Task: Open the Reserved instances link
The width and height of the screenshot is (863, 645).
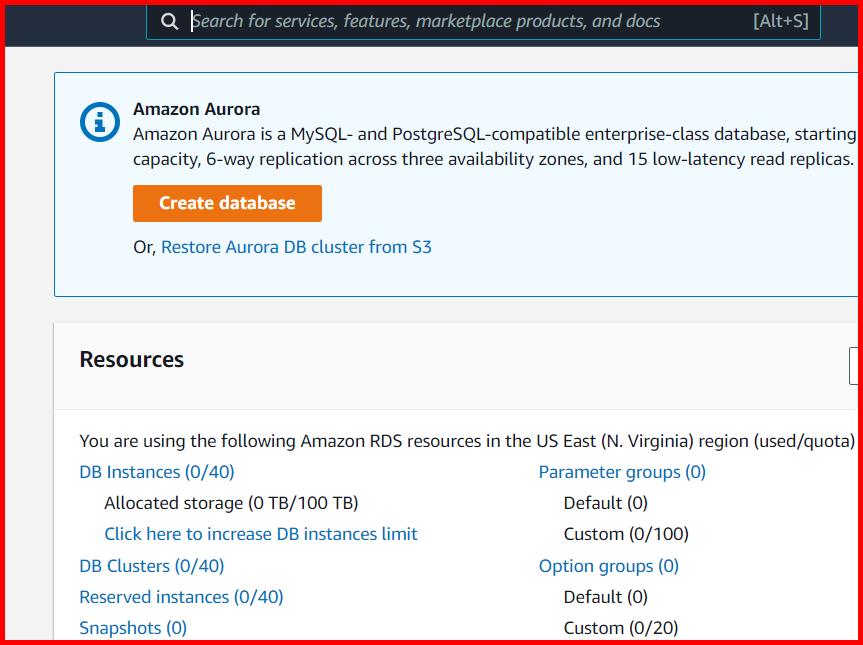Action: pyautogui.click(x=181, y=596)
